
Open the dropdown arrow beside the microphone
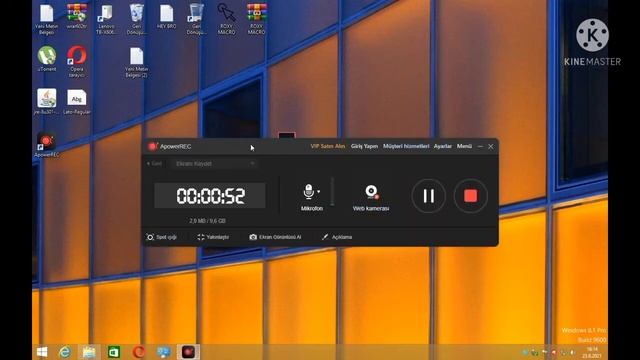point(318,191)
